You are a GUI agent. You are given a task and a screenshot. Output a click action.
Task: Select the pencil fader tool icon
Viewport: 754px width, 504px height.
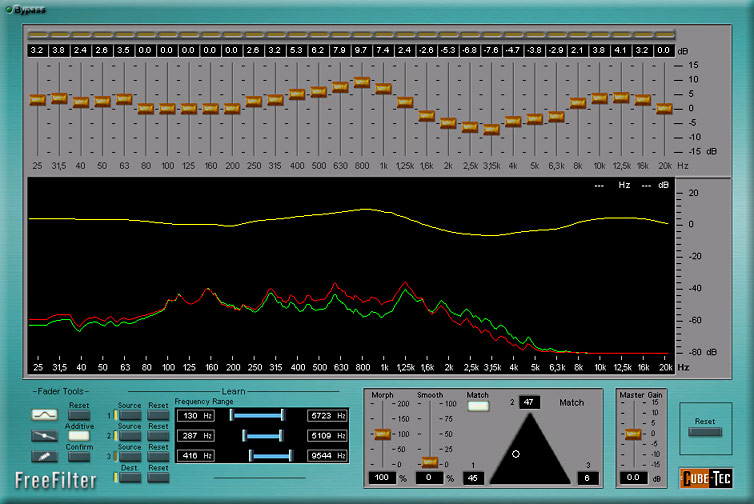click(x=43, y=456)
